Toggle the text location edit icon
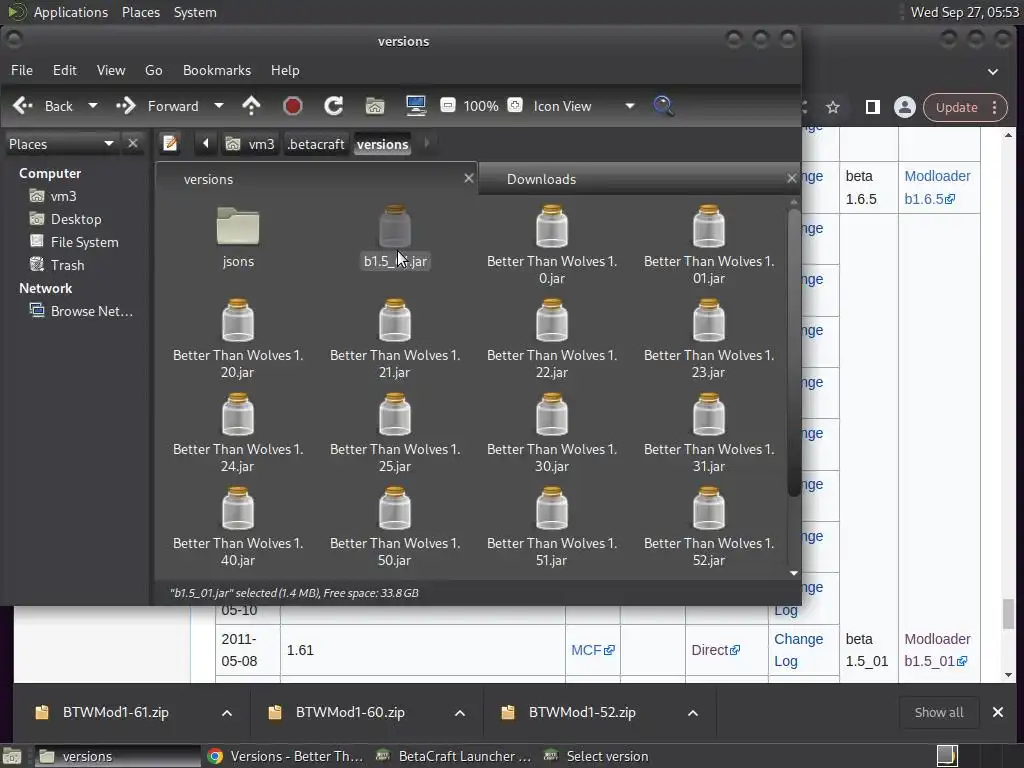Screen dimensions: 1024x768 click(170, 143)
